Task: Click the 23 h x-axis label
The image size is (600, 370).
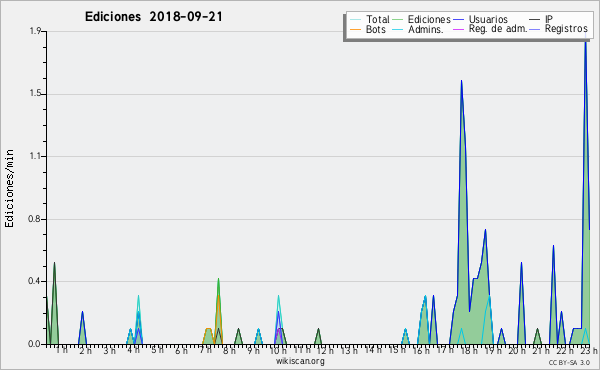Action: [589, 350]
